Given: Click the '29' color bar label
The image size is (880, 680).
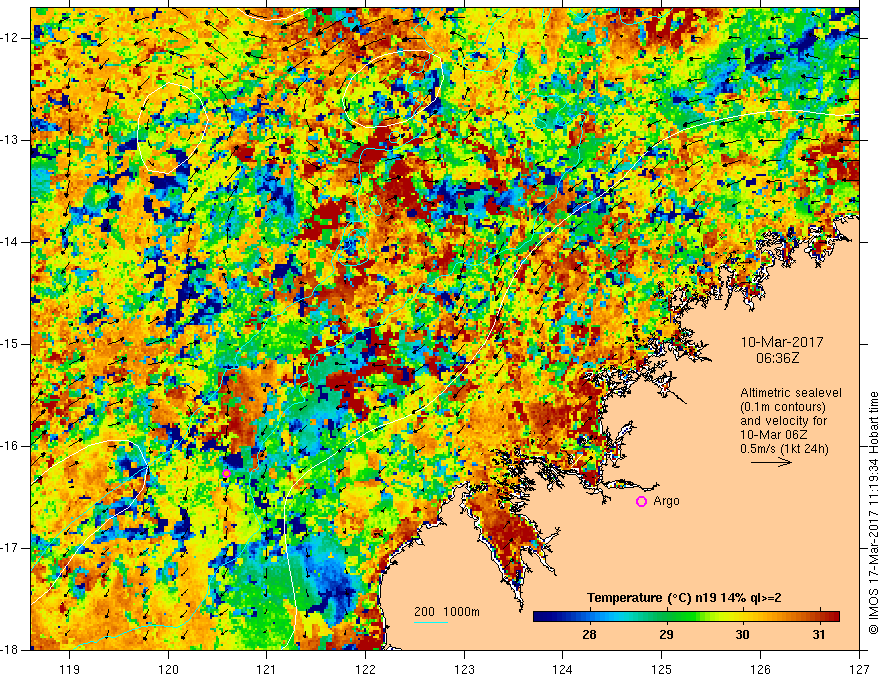Looking at the screenshot, I should (x=666, y=635).
